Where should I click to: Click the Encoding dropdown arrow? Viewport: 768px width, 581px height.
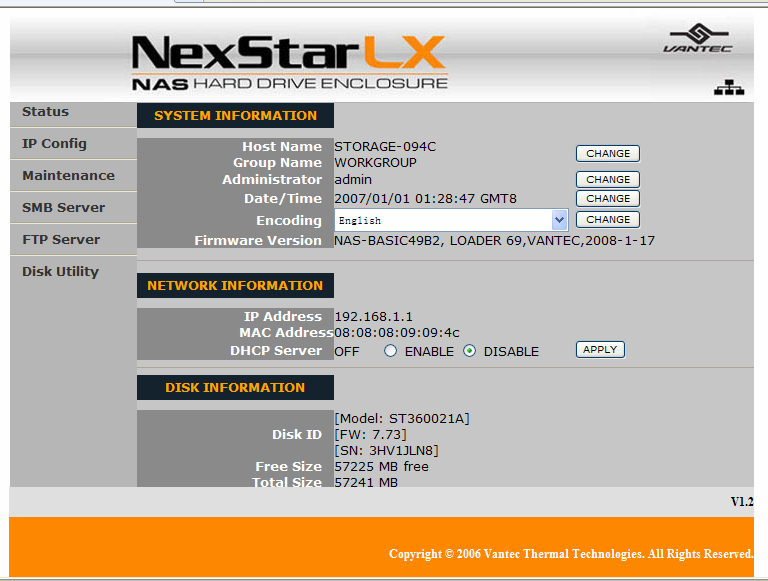(x=559, y=220)
